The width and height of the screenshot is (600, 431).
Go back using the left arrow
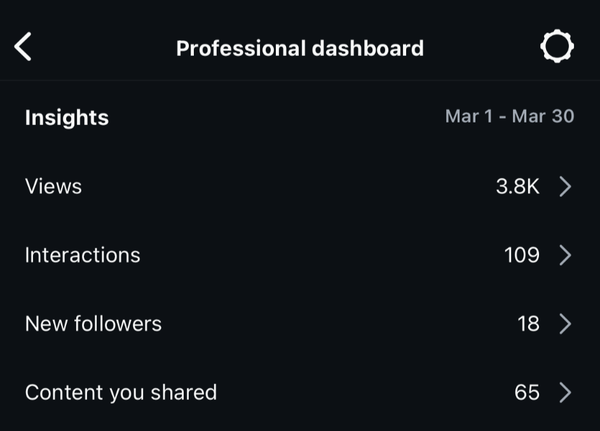[x=23, y=47]
